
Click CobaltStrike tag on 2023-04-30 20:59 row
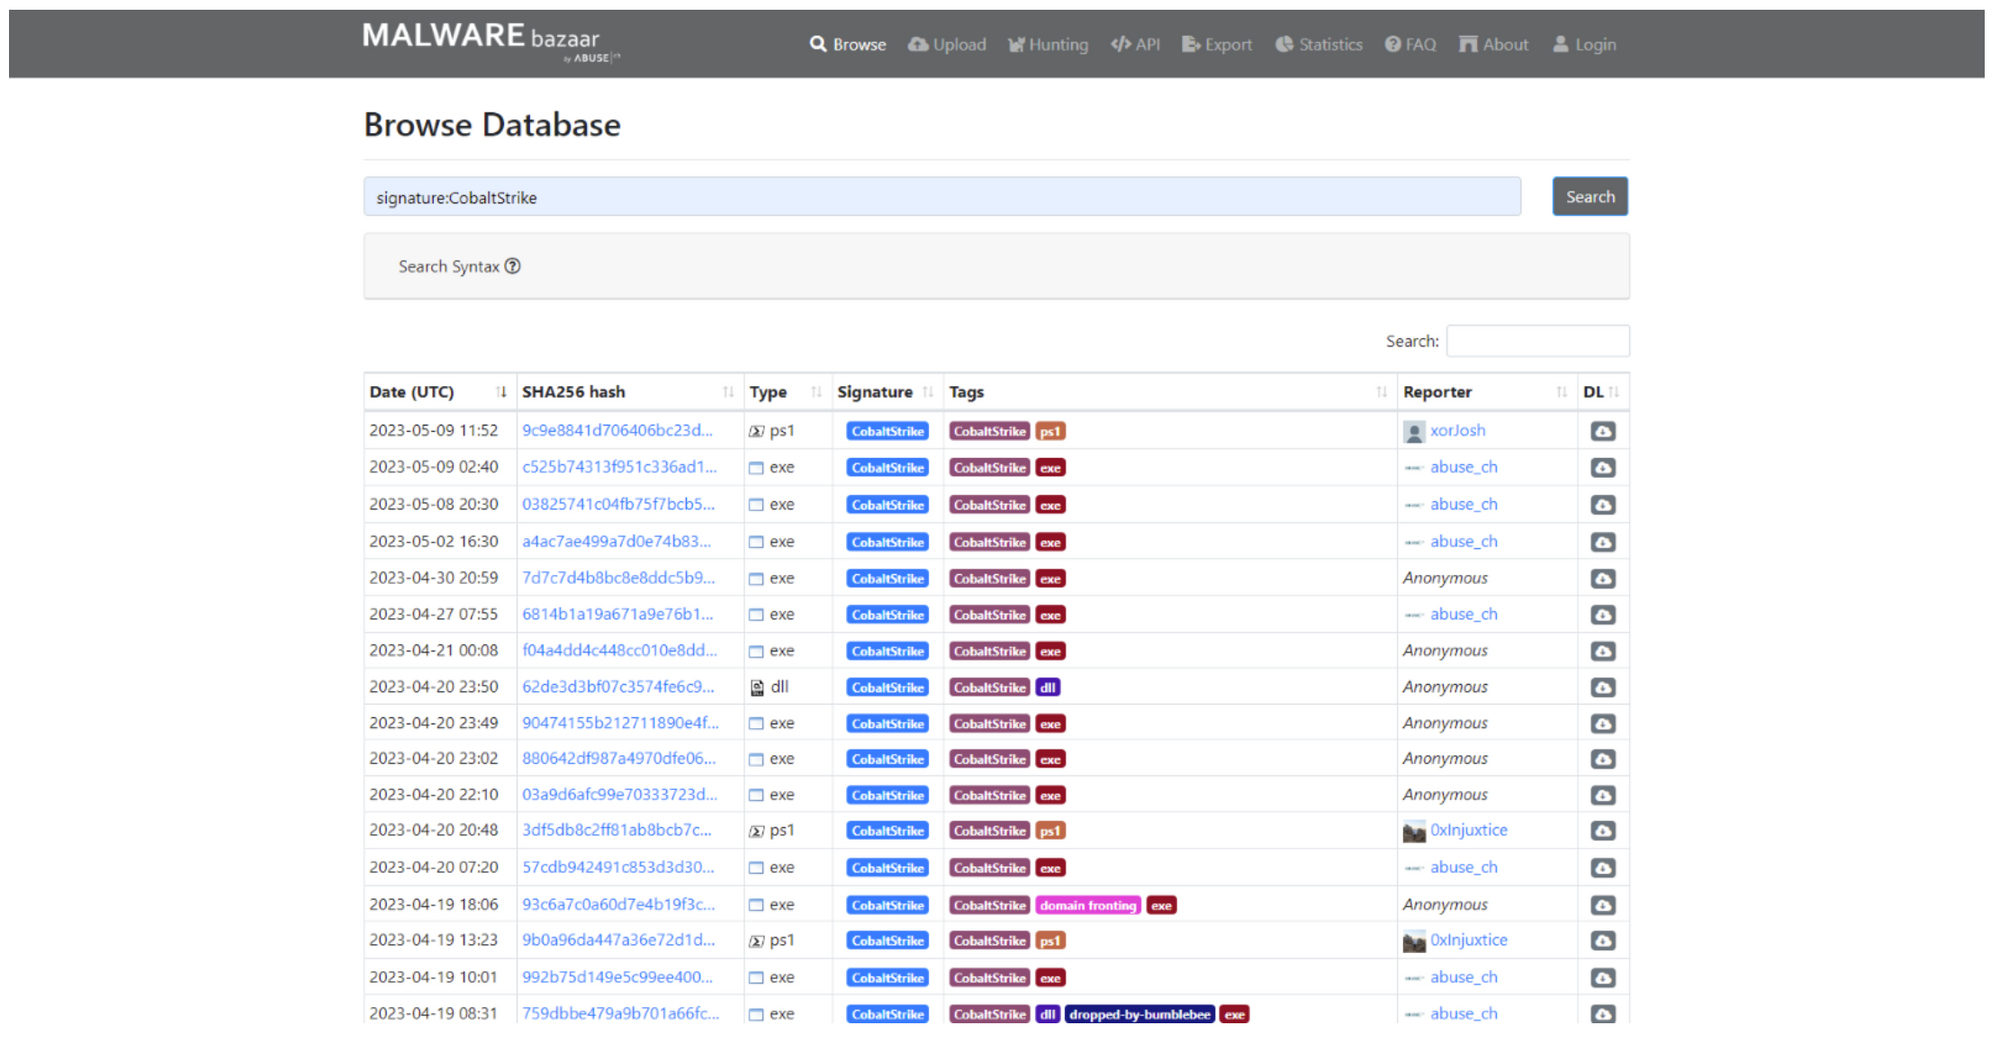point(989,579)
